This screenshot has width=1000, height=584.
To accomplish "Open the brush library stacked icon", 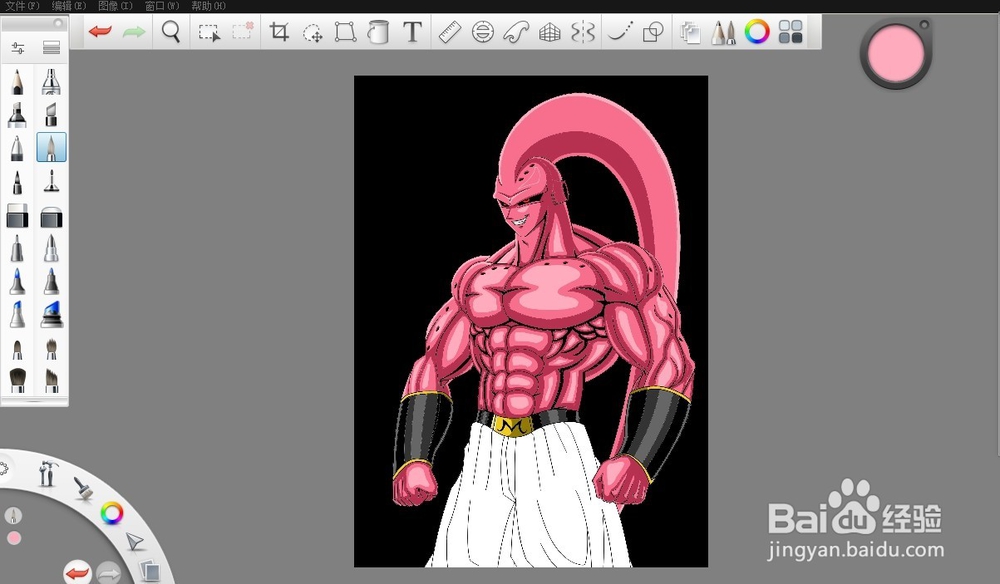I will click(51, 47).
